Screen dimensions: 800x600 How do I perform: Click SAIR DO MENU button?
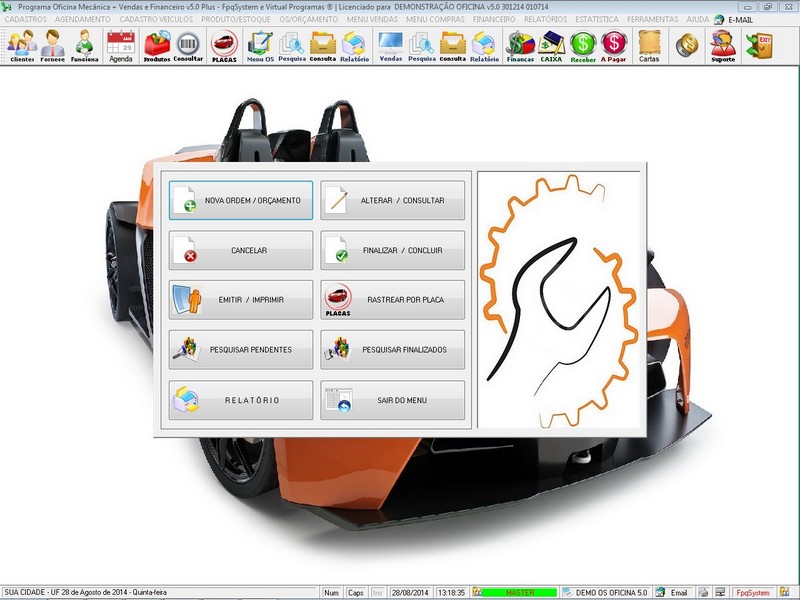[392, 401]
